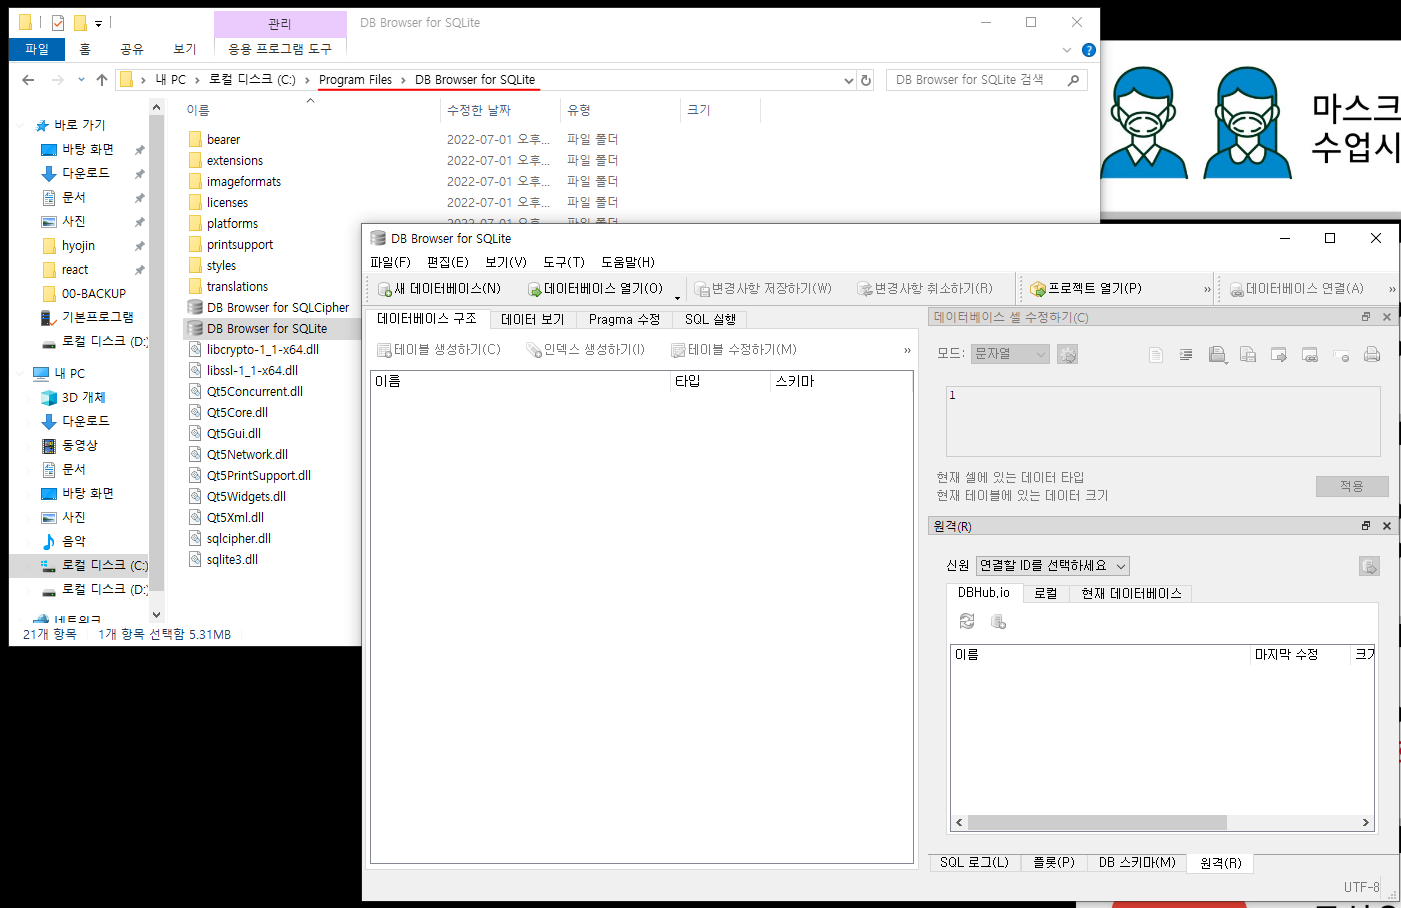Image resolution: width=1401 pixels, height=908 pixels.
Task: Click the blank document icon in cell editor
Action: pos(1156,354)
